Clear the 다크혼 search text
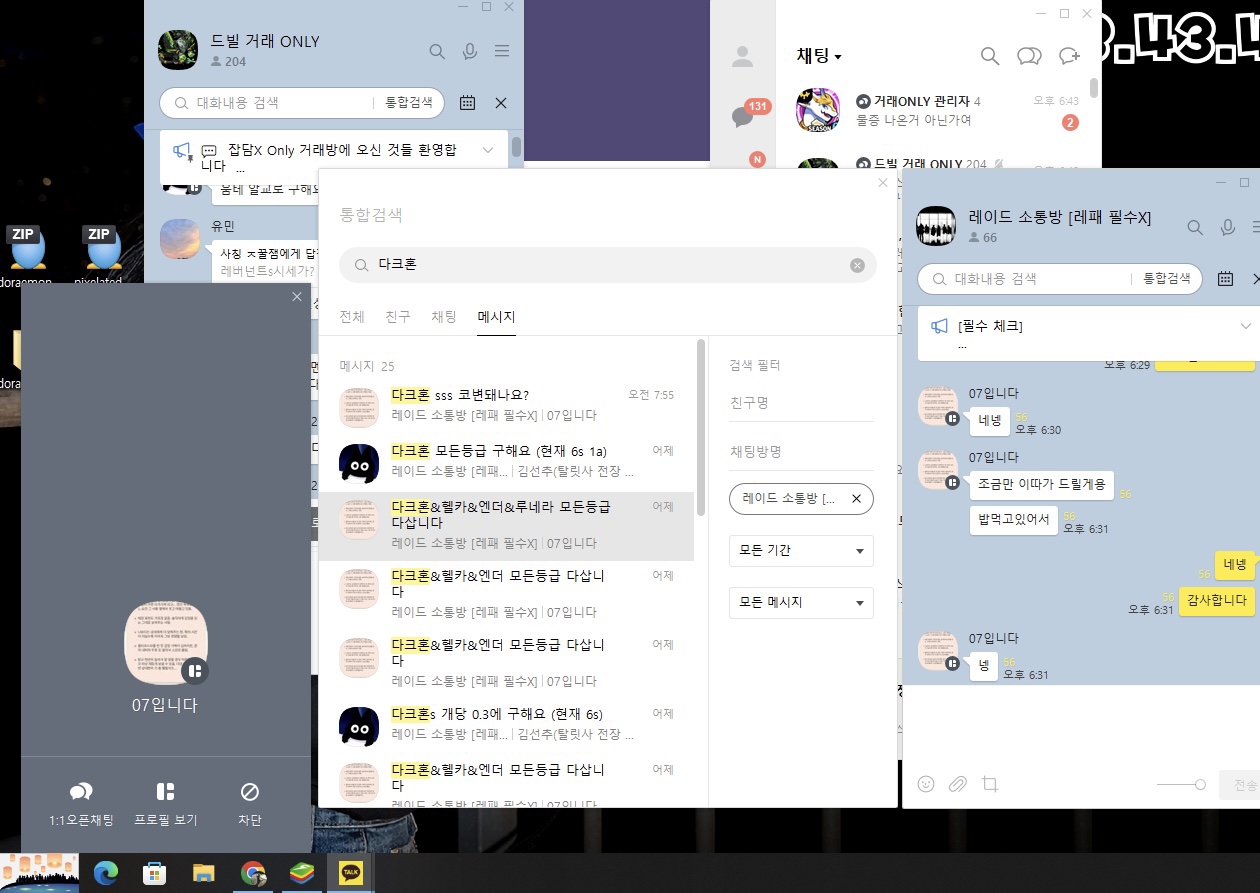Viewport: 1260px width, 893px height. (857, 265)
